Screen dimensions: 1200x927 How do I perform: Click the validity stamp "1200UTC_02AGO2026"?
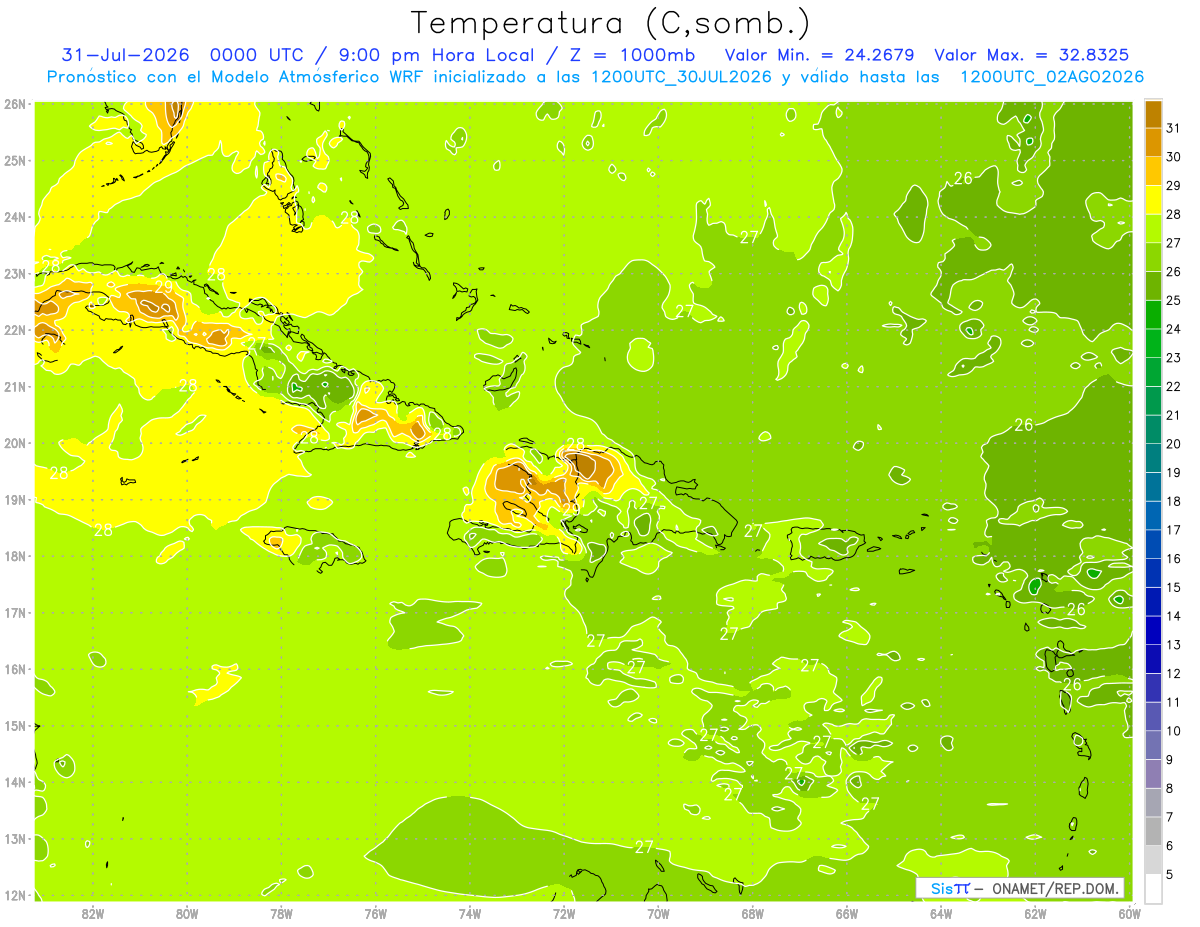[x=1052, y=77]
